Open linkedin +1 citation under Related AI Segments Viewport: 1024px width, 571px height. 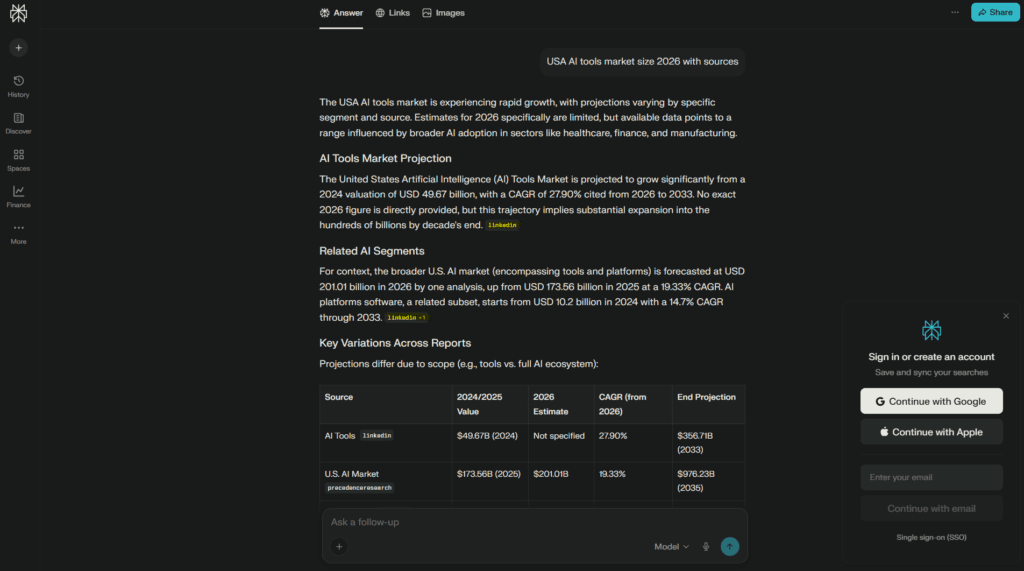406,318
